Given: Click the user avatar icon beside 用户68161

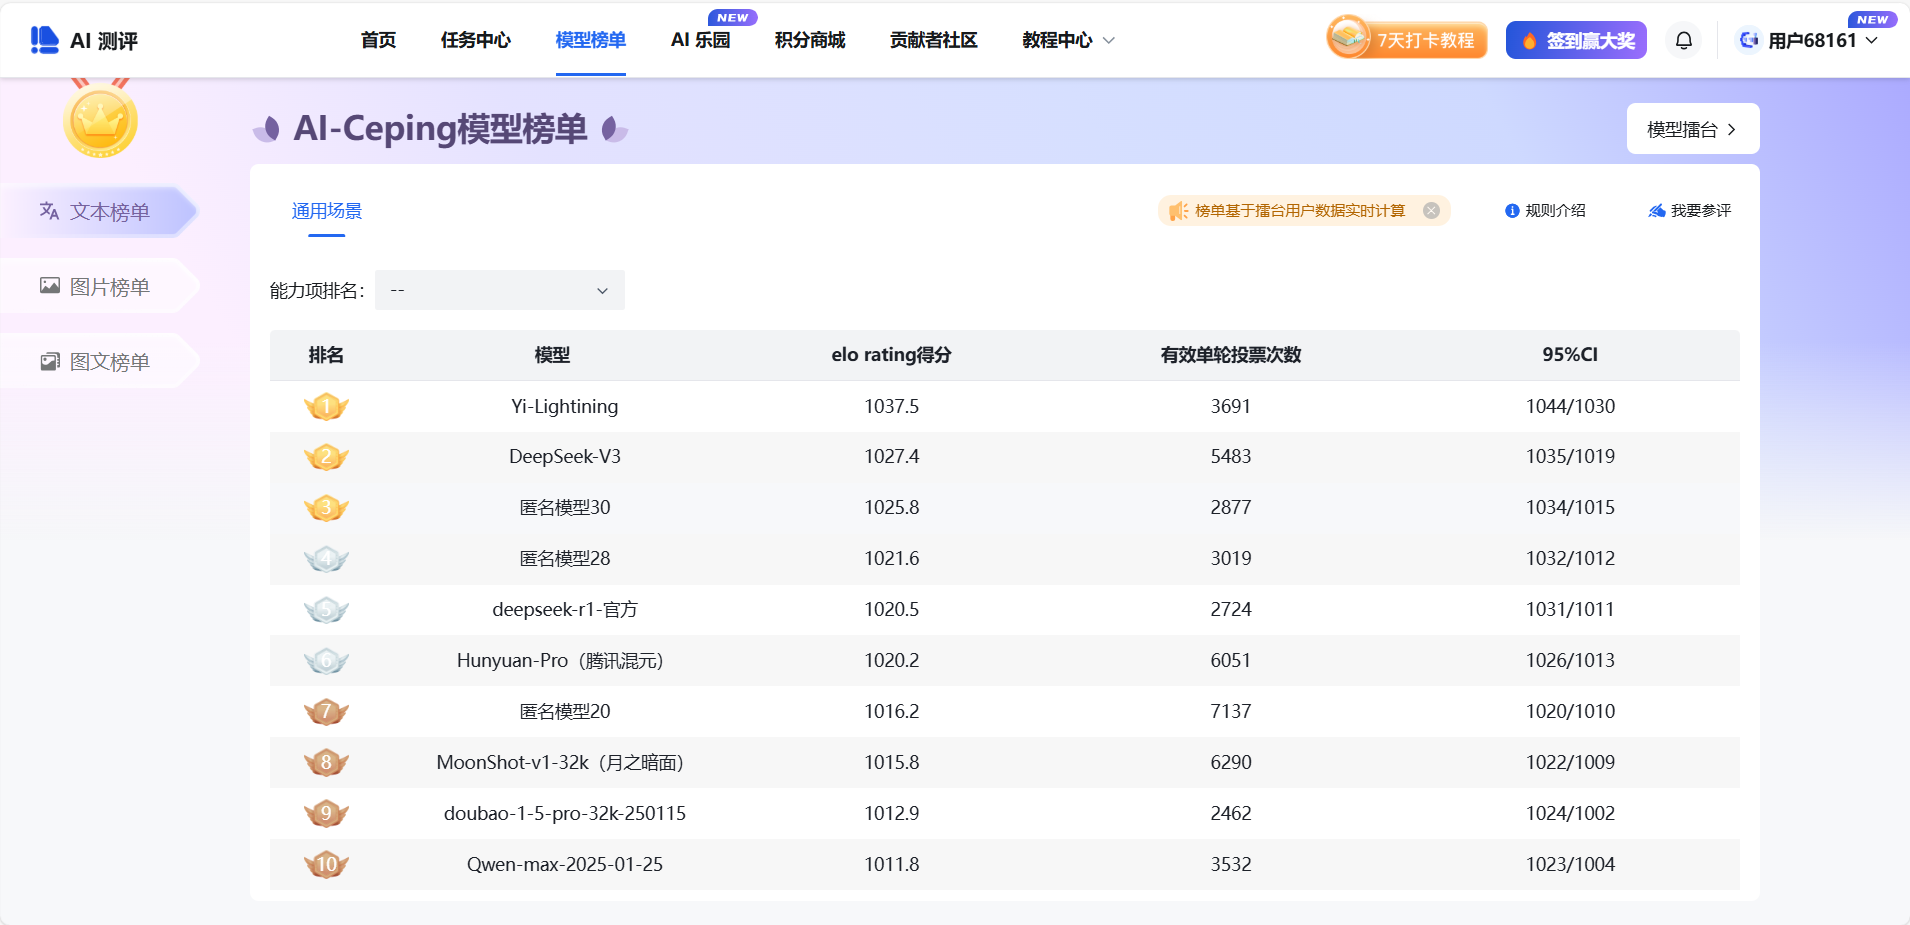Looking at the screenshot, I should pyautogui.click(x=1749, y=40).
